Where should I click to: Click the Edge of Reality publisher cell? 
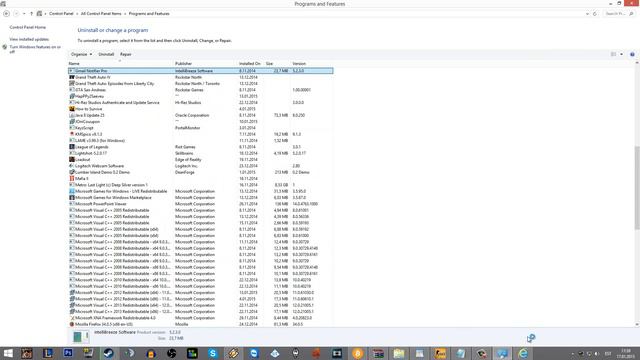pos(188,160)
